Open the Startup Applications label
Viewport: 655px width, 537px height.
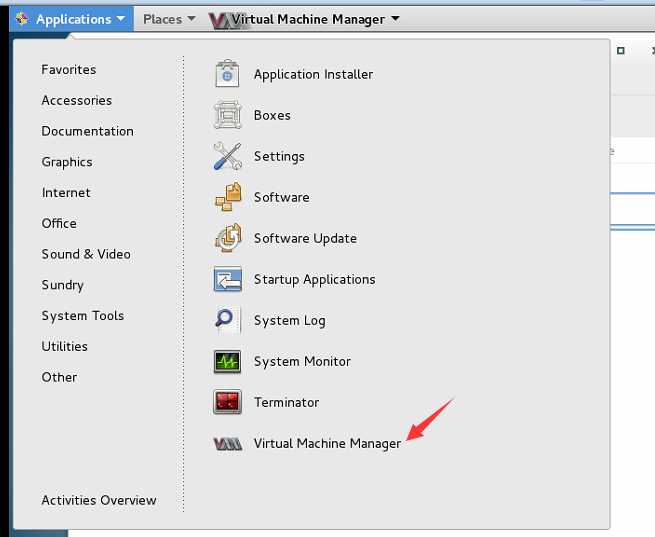pos(315,279)
